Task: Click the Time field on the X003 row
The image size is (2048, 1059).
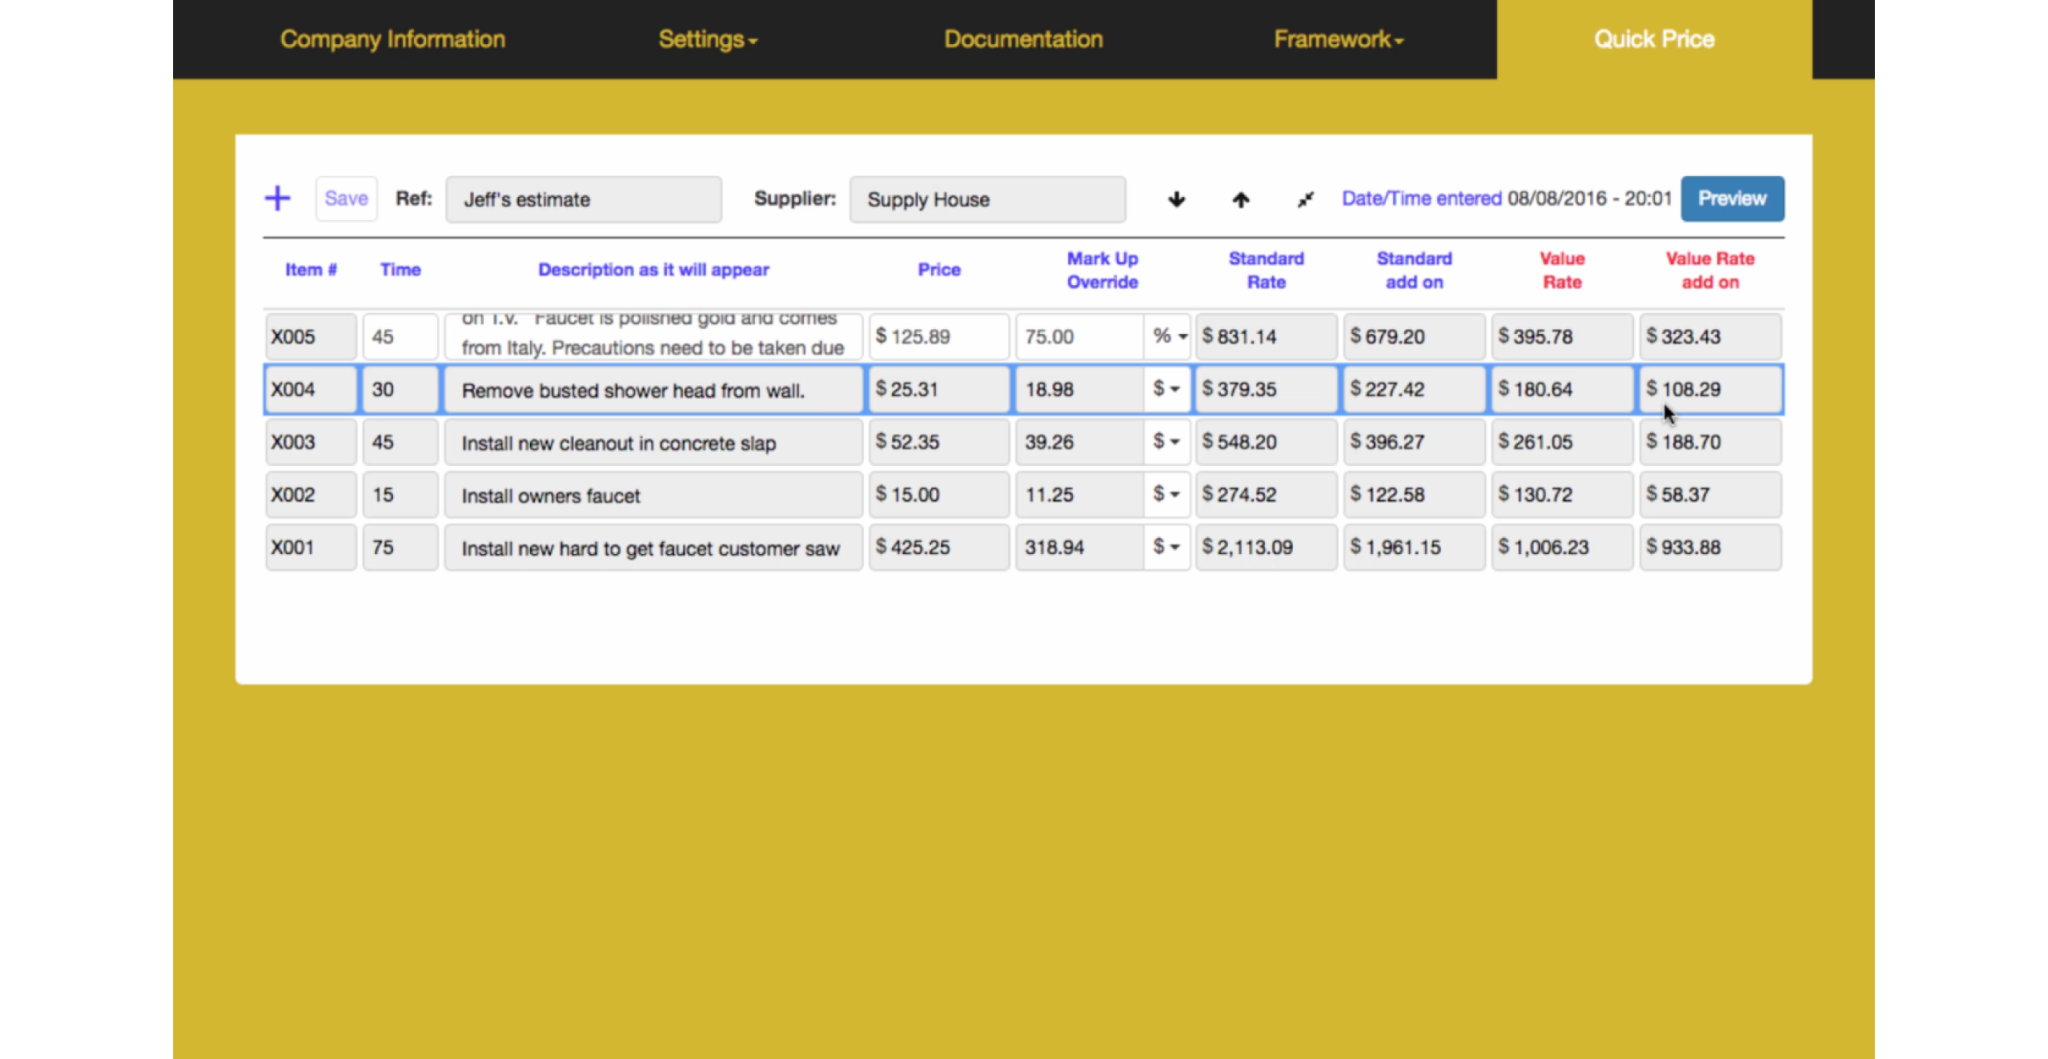Action: click(399, 441)
